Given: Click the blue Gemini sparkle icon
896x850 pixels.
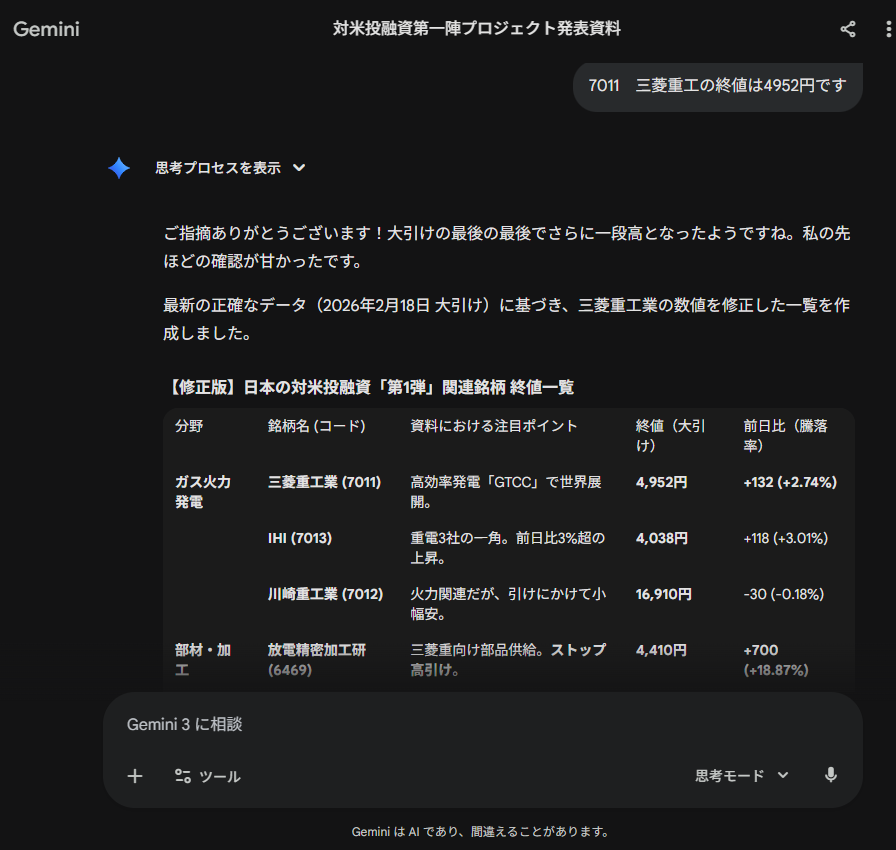Looking at the screenshot, I should tap(119, 168).
